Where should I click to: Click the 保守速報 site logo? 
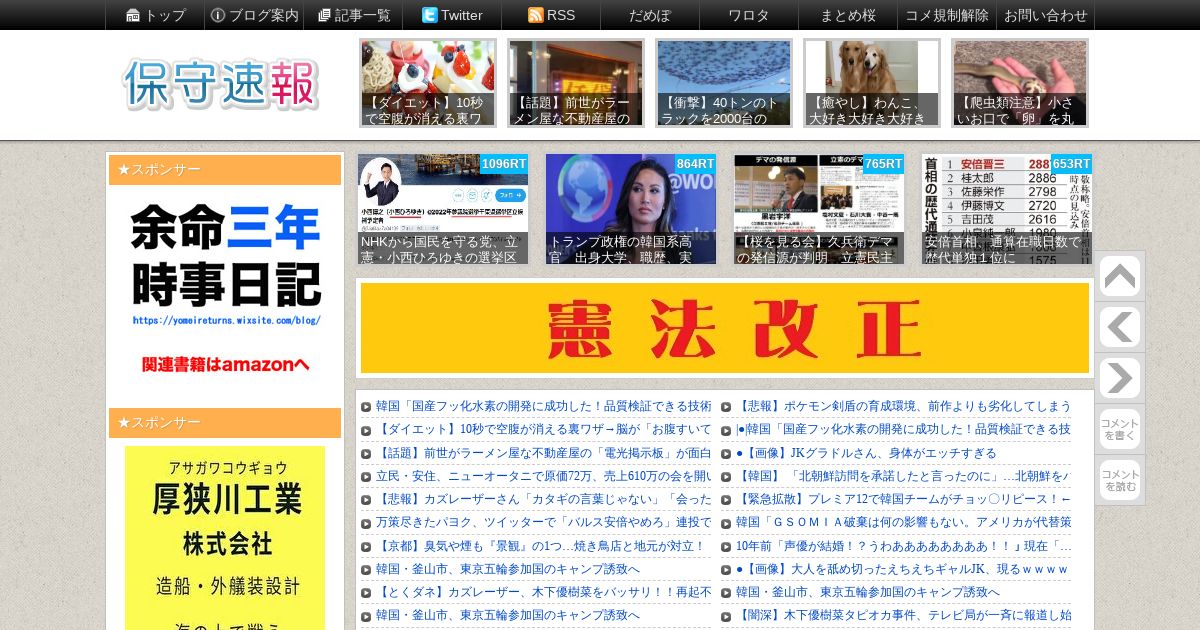tap(221, 84)
